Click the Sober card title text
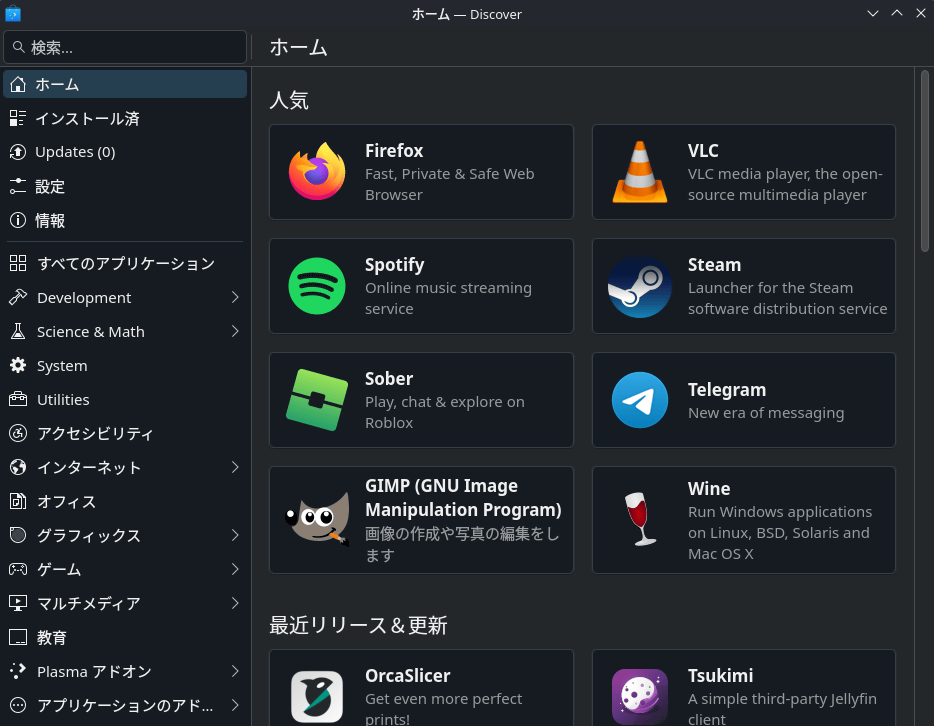934x726 pixels. coord(389,379)
